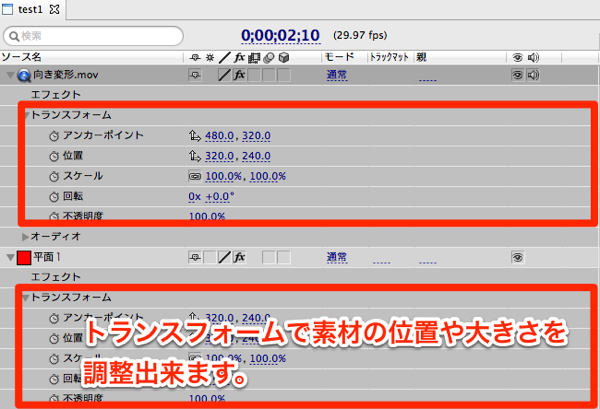
Task: Click scale value 100.0% of 向き変形.mov
Action: point(223,176)
